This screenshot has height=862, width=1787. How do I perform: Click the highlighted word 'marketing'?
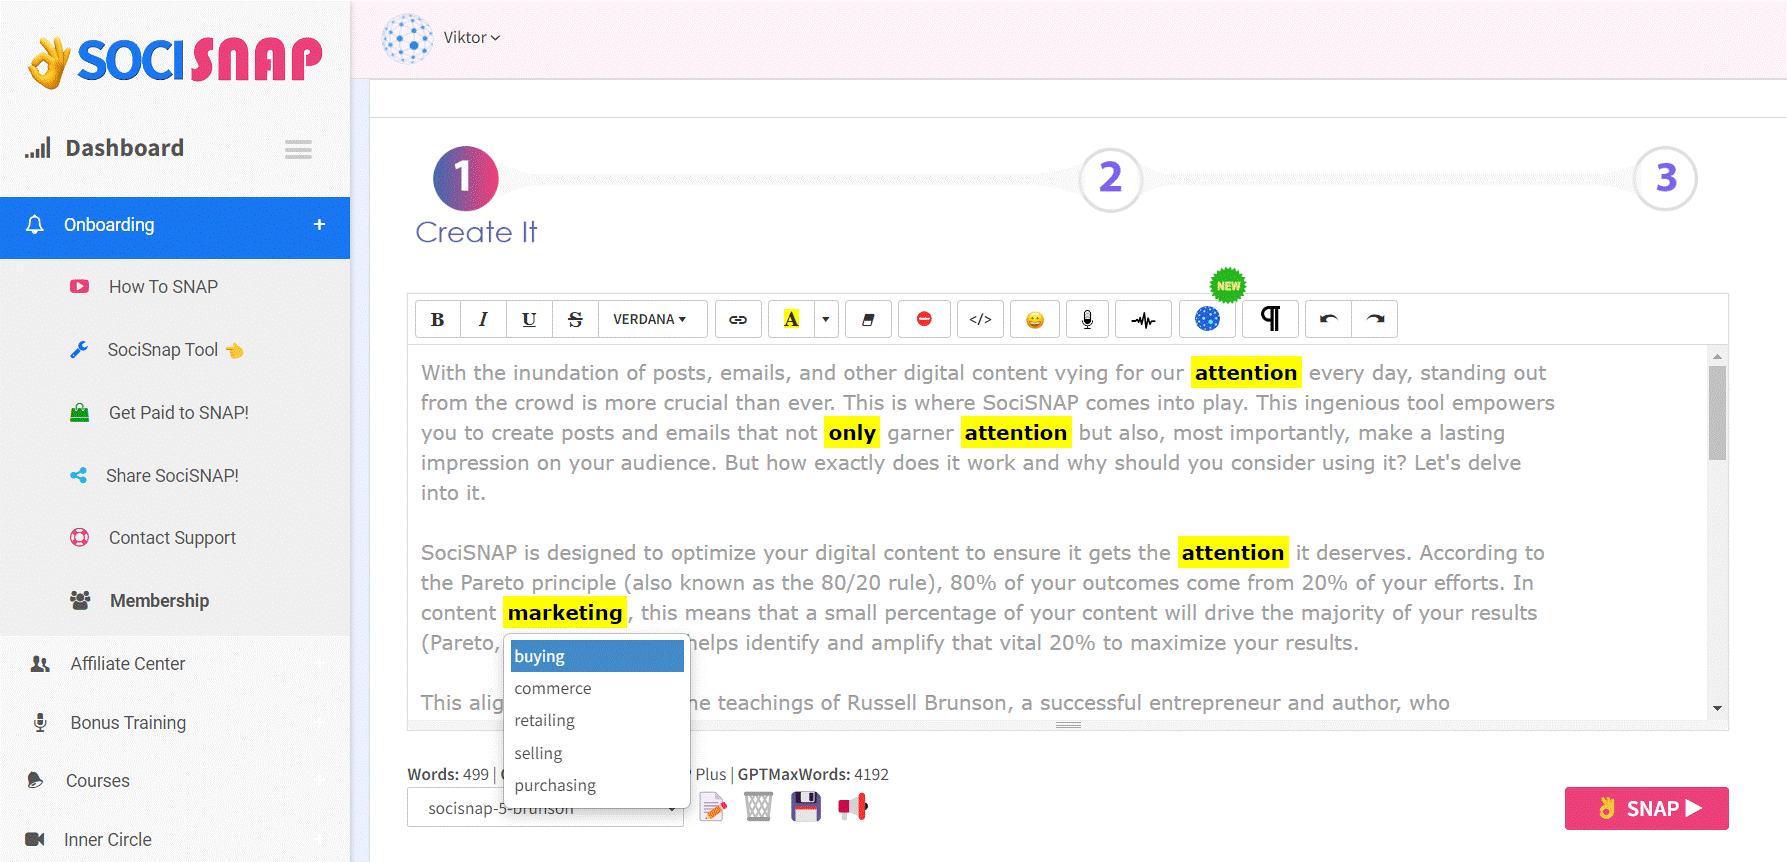565,612
